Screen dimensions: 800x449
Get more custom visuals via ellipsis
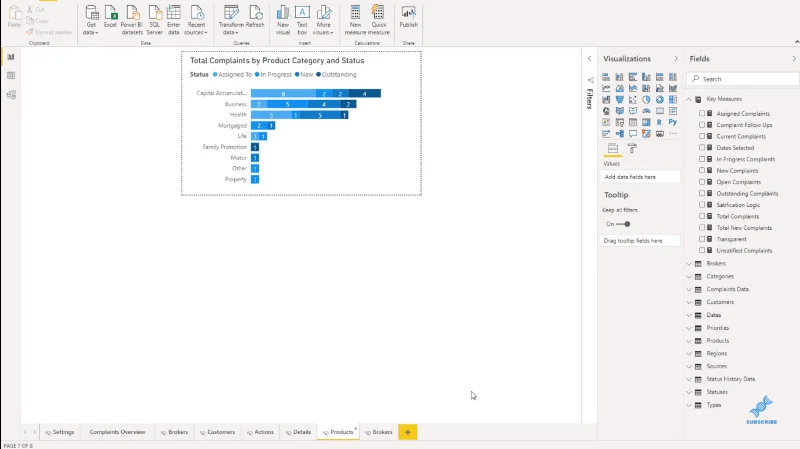point(673,134)
